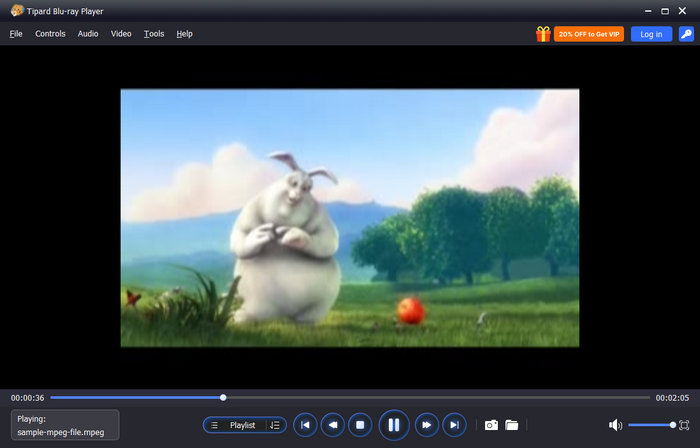Seek to a later point on progress bar
This screenshot has width=700, height=448.
pos(438,398)
